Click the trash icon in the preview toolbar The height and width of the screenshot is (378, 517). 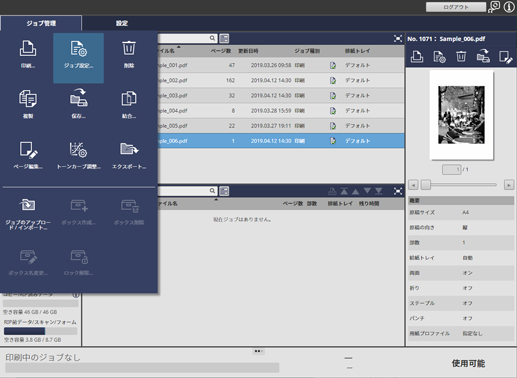click(461, 57)
